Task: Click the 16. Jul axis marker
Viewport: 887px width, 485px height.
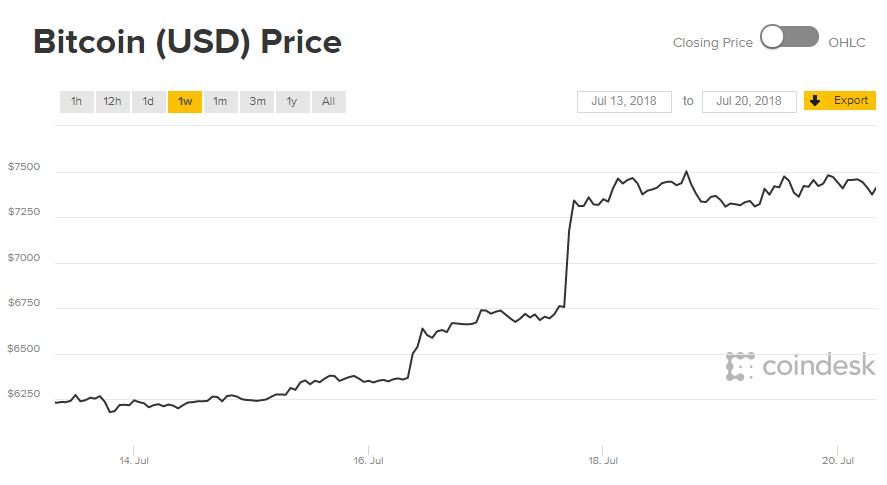Action: click(368, 461)
